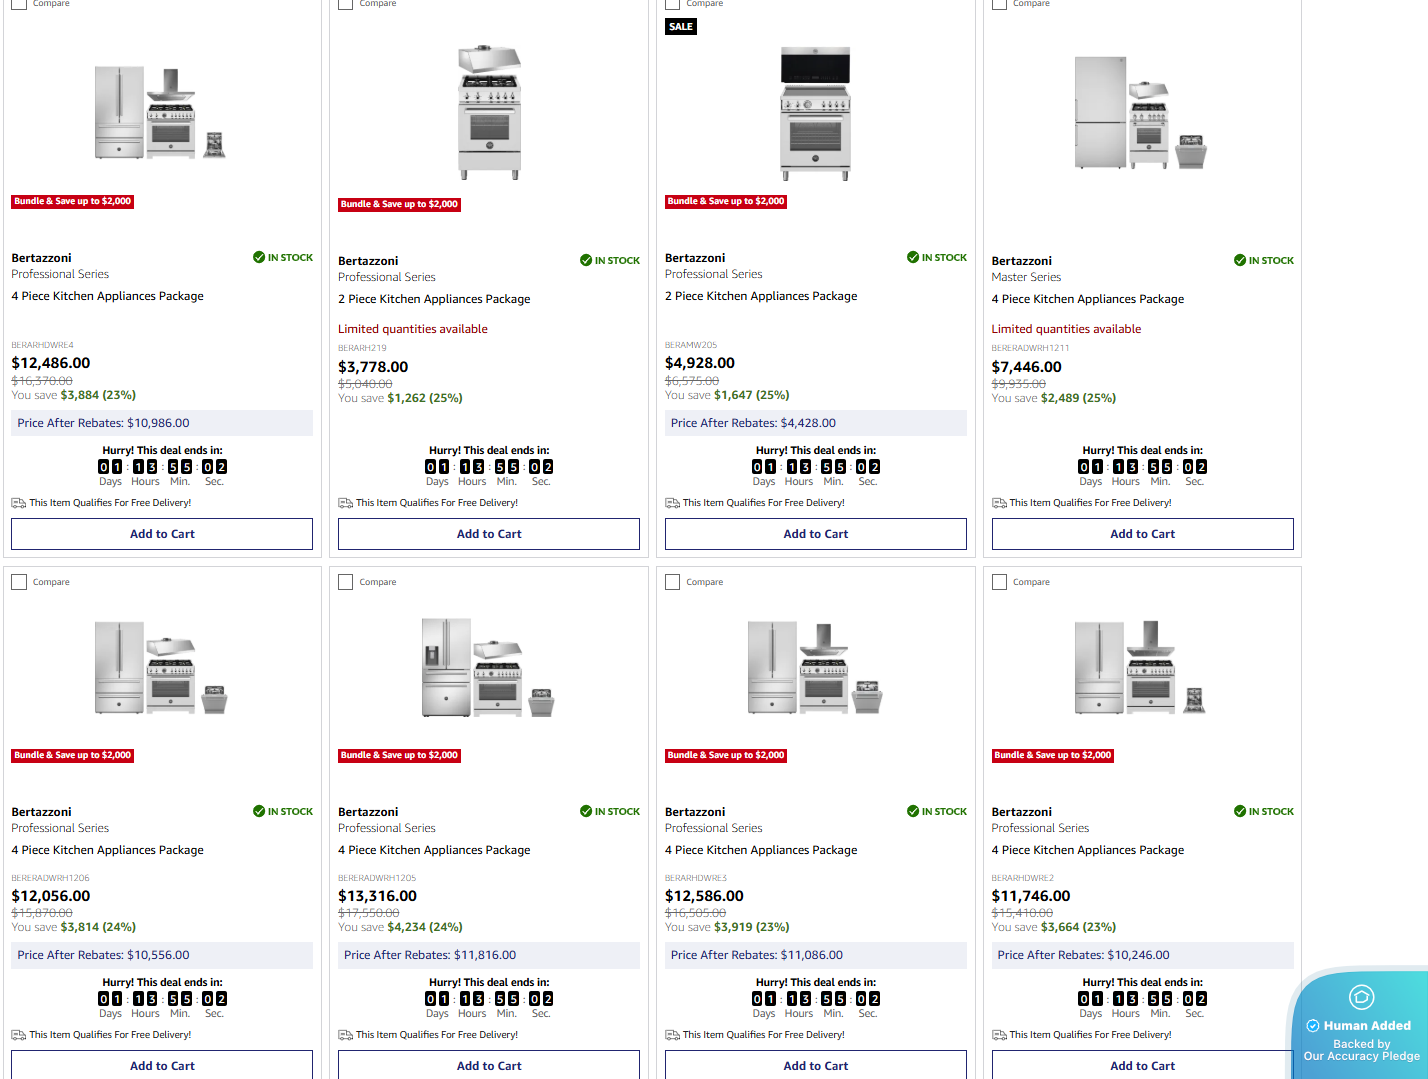The width and height of the screenshot is (1428, 1079).
Task: Click the In Stock checkmark on Master Series package
Action: (x=1239, y=260)
